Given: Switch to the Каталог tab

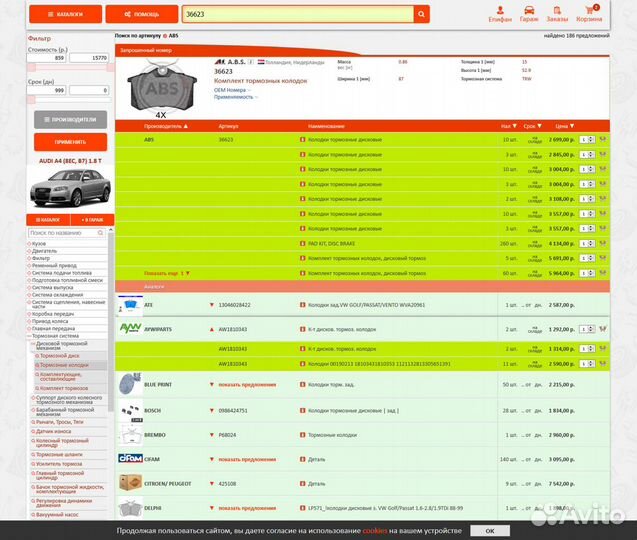Looking at the screenshot, I should (48, 220).
